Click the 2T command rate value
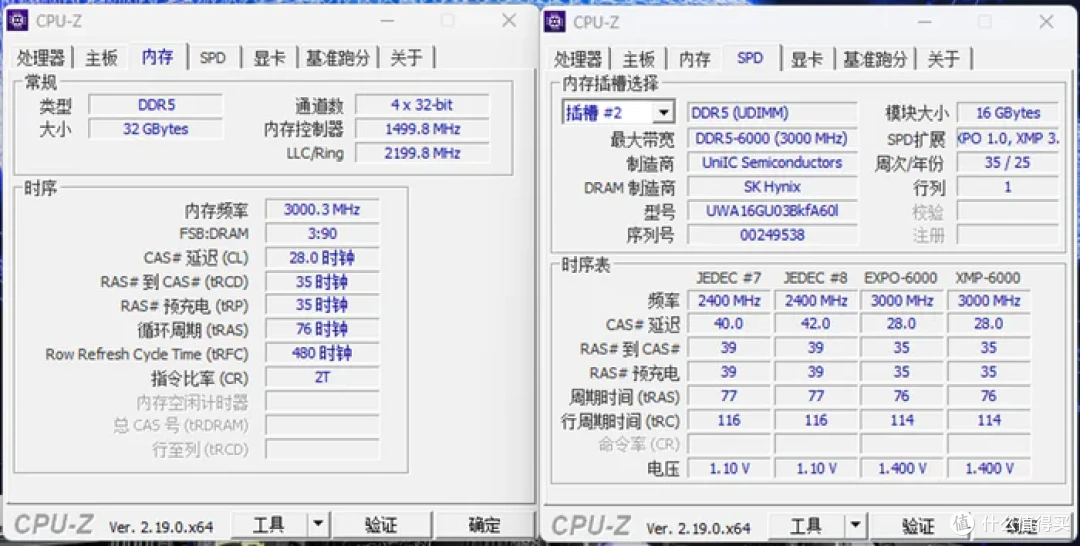This screenshot has width=1080, height=546. pos(322,377)
